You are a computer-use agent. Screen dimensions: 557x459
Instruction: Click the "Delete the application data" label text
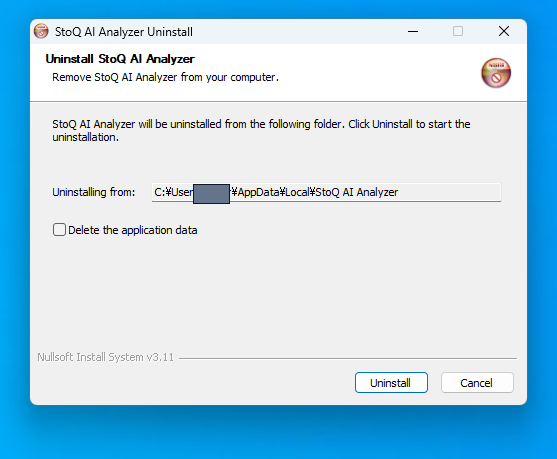133,230
